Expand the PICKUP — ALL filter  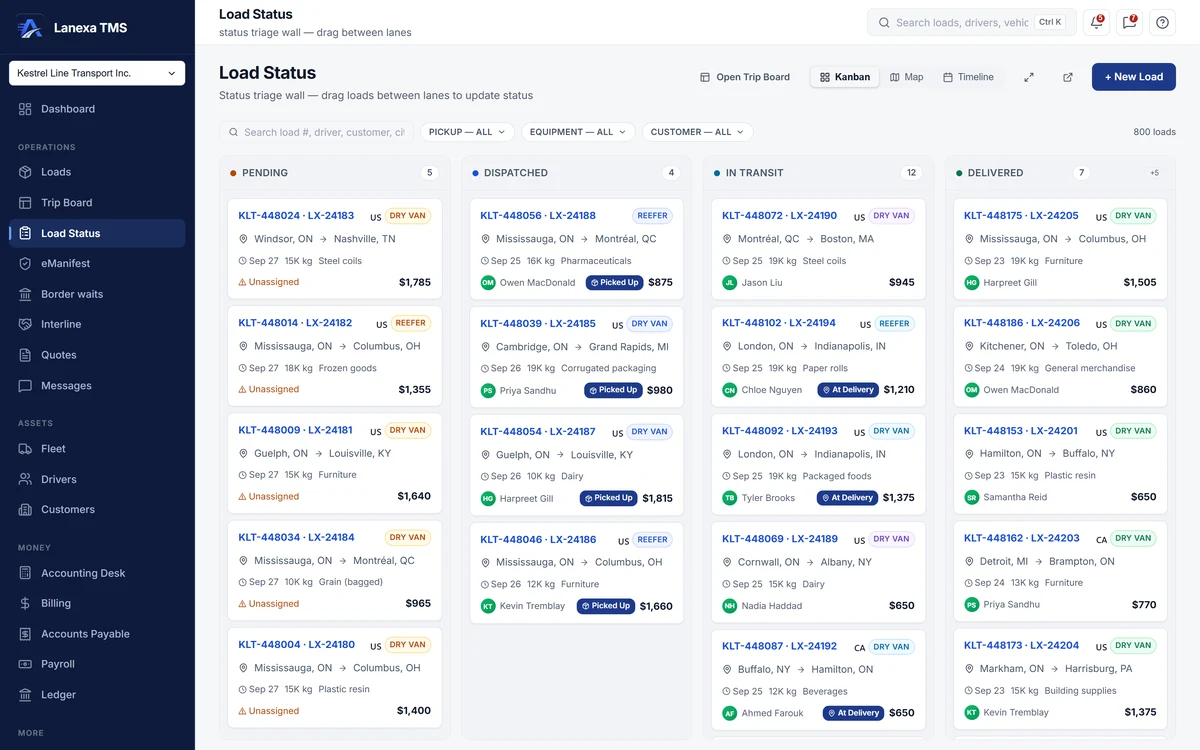pyautogui.click(x=468, y=132)
